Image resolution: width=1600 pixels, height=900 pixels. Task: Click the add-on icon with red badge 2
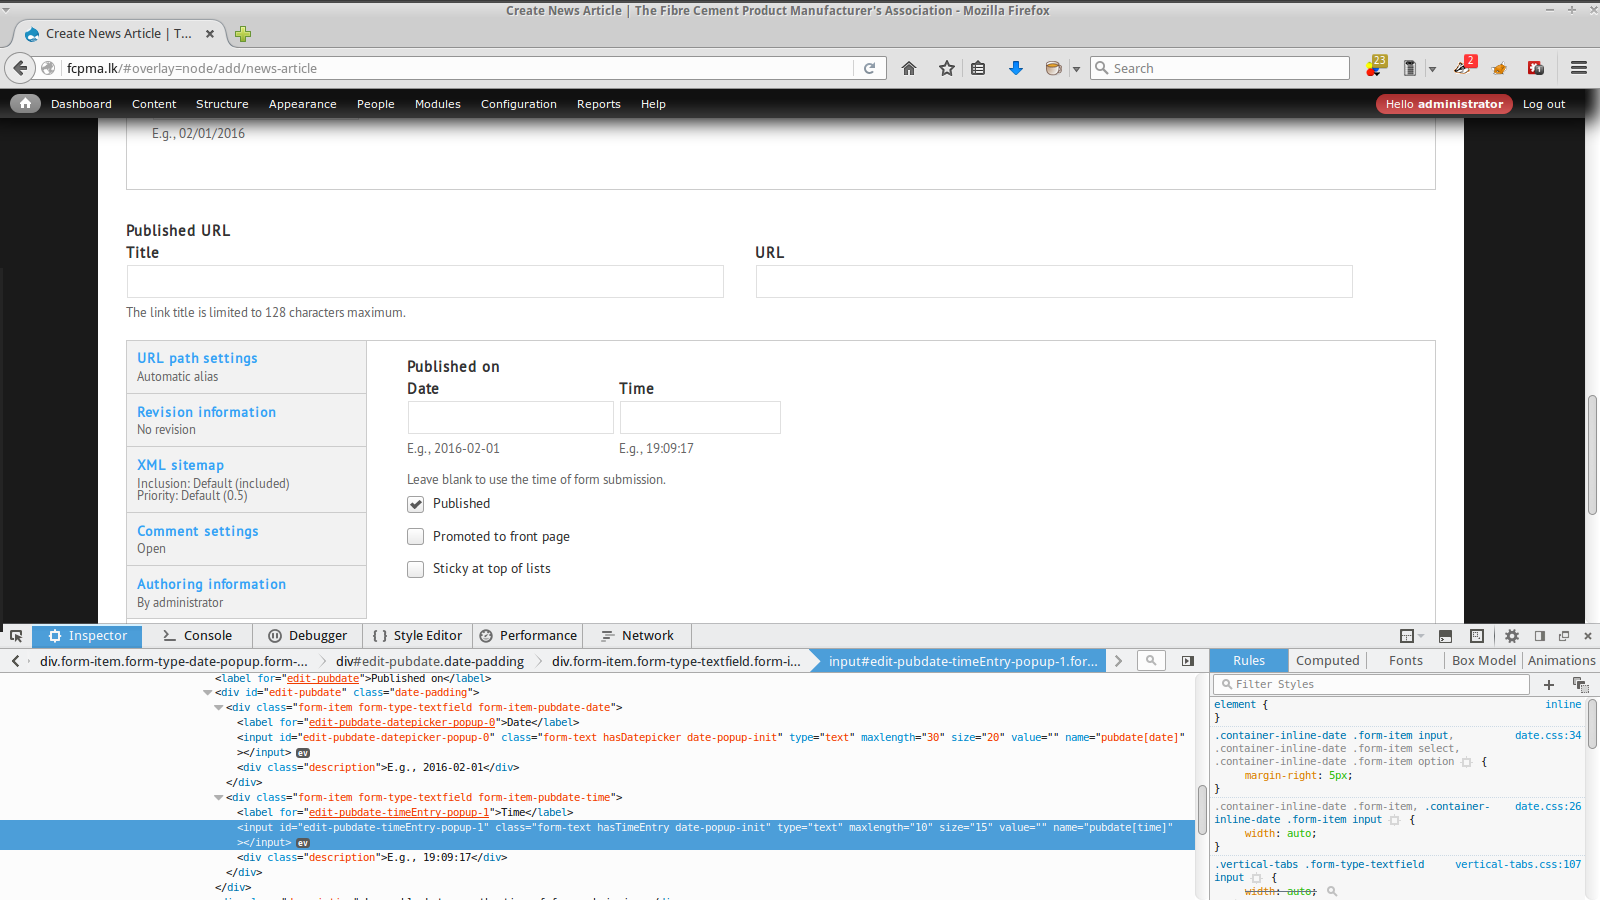[1463, 67]
